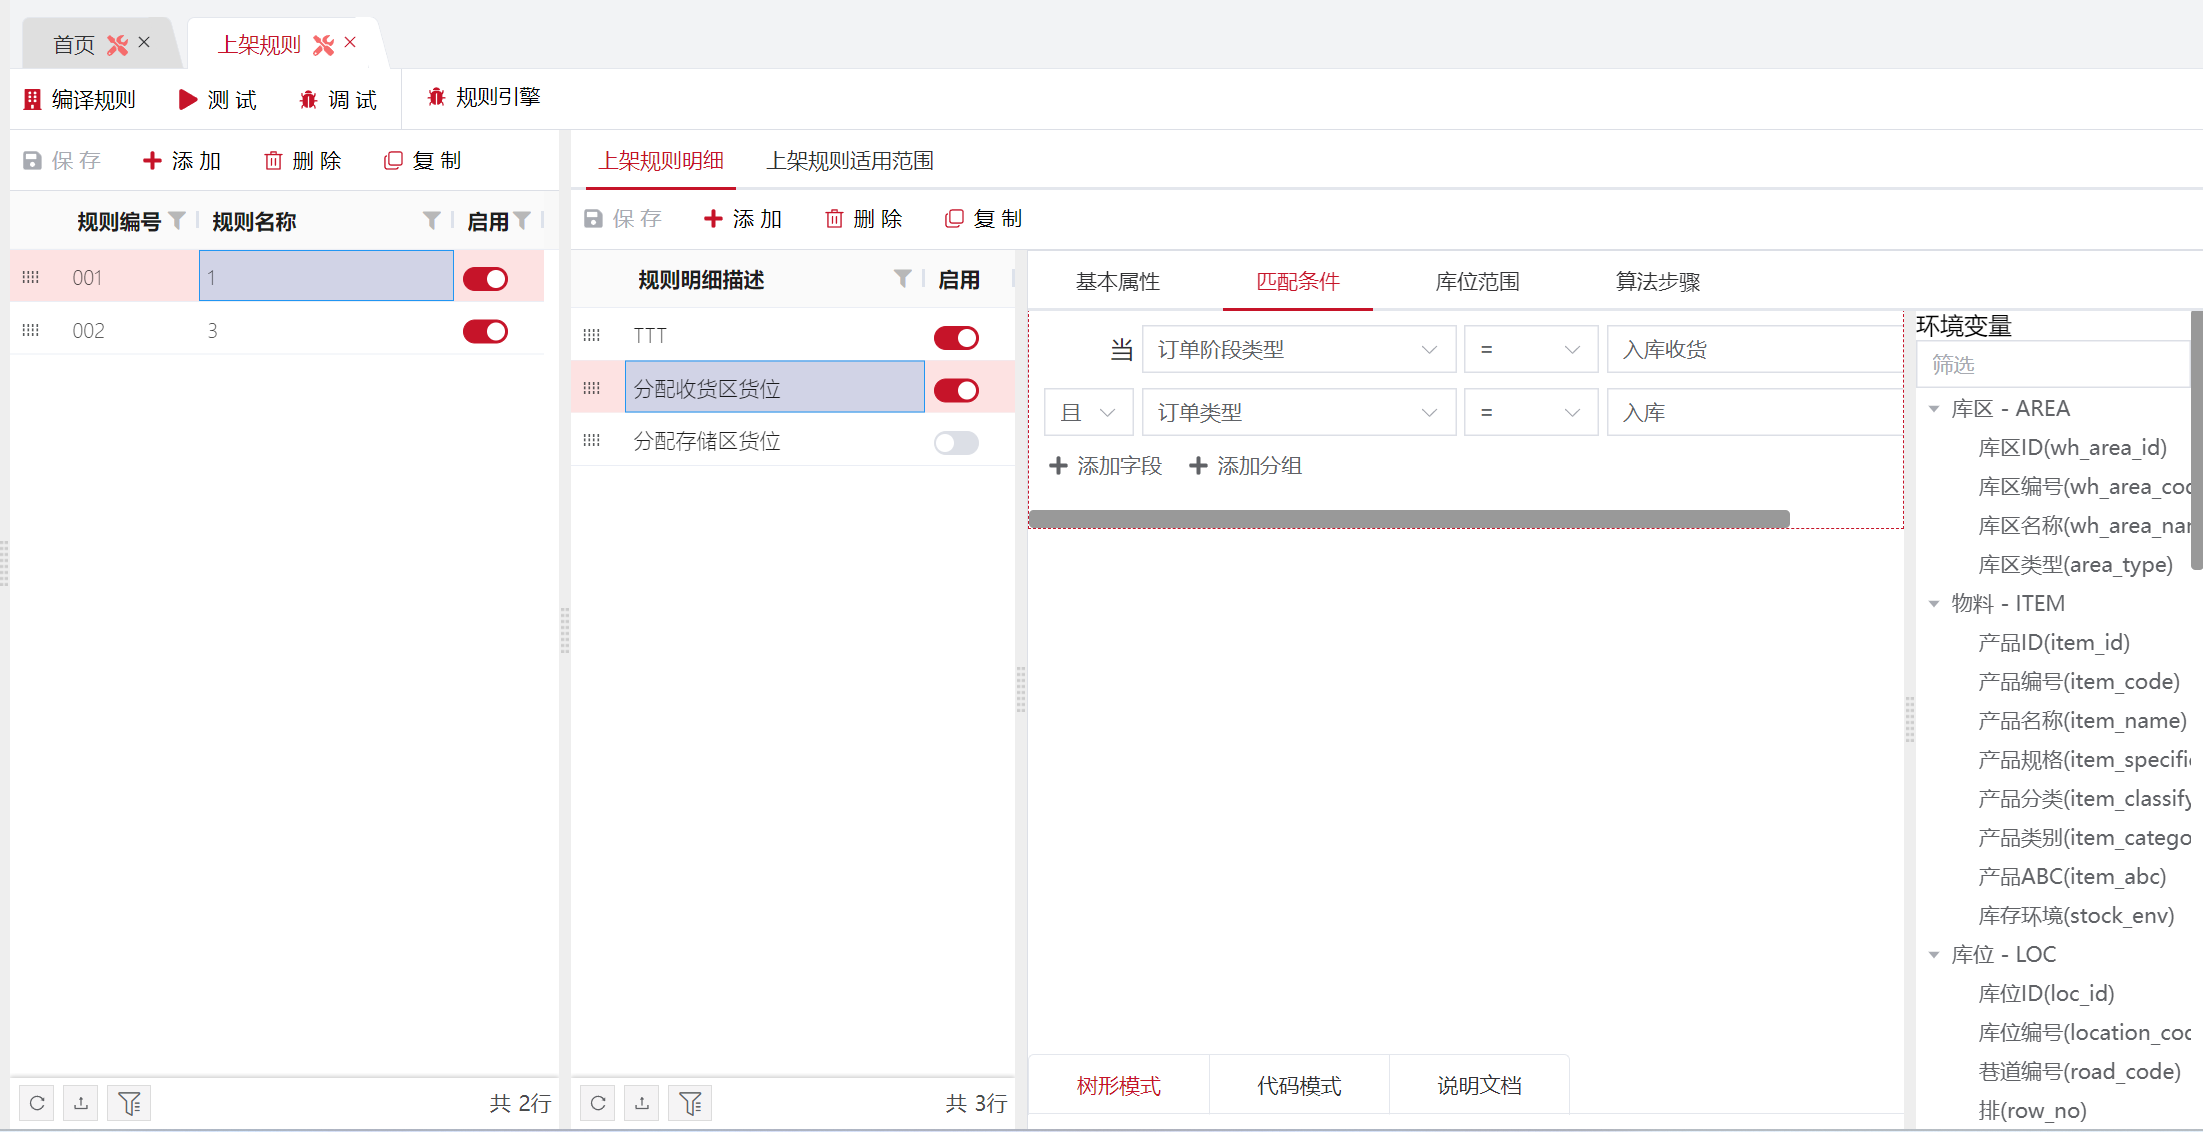
Task: Click export icon under rule detail list
Action: pos(642,1103)
